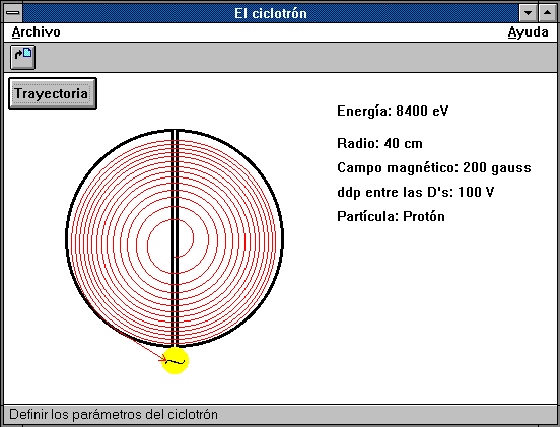Click the empty gray toolbar area
The height and width of the screenshot is (427, 560).
point(296,57)
